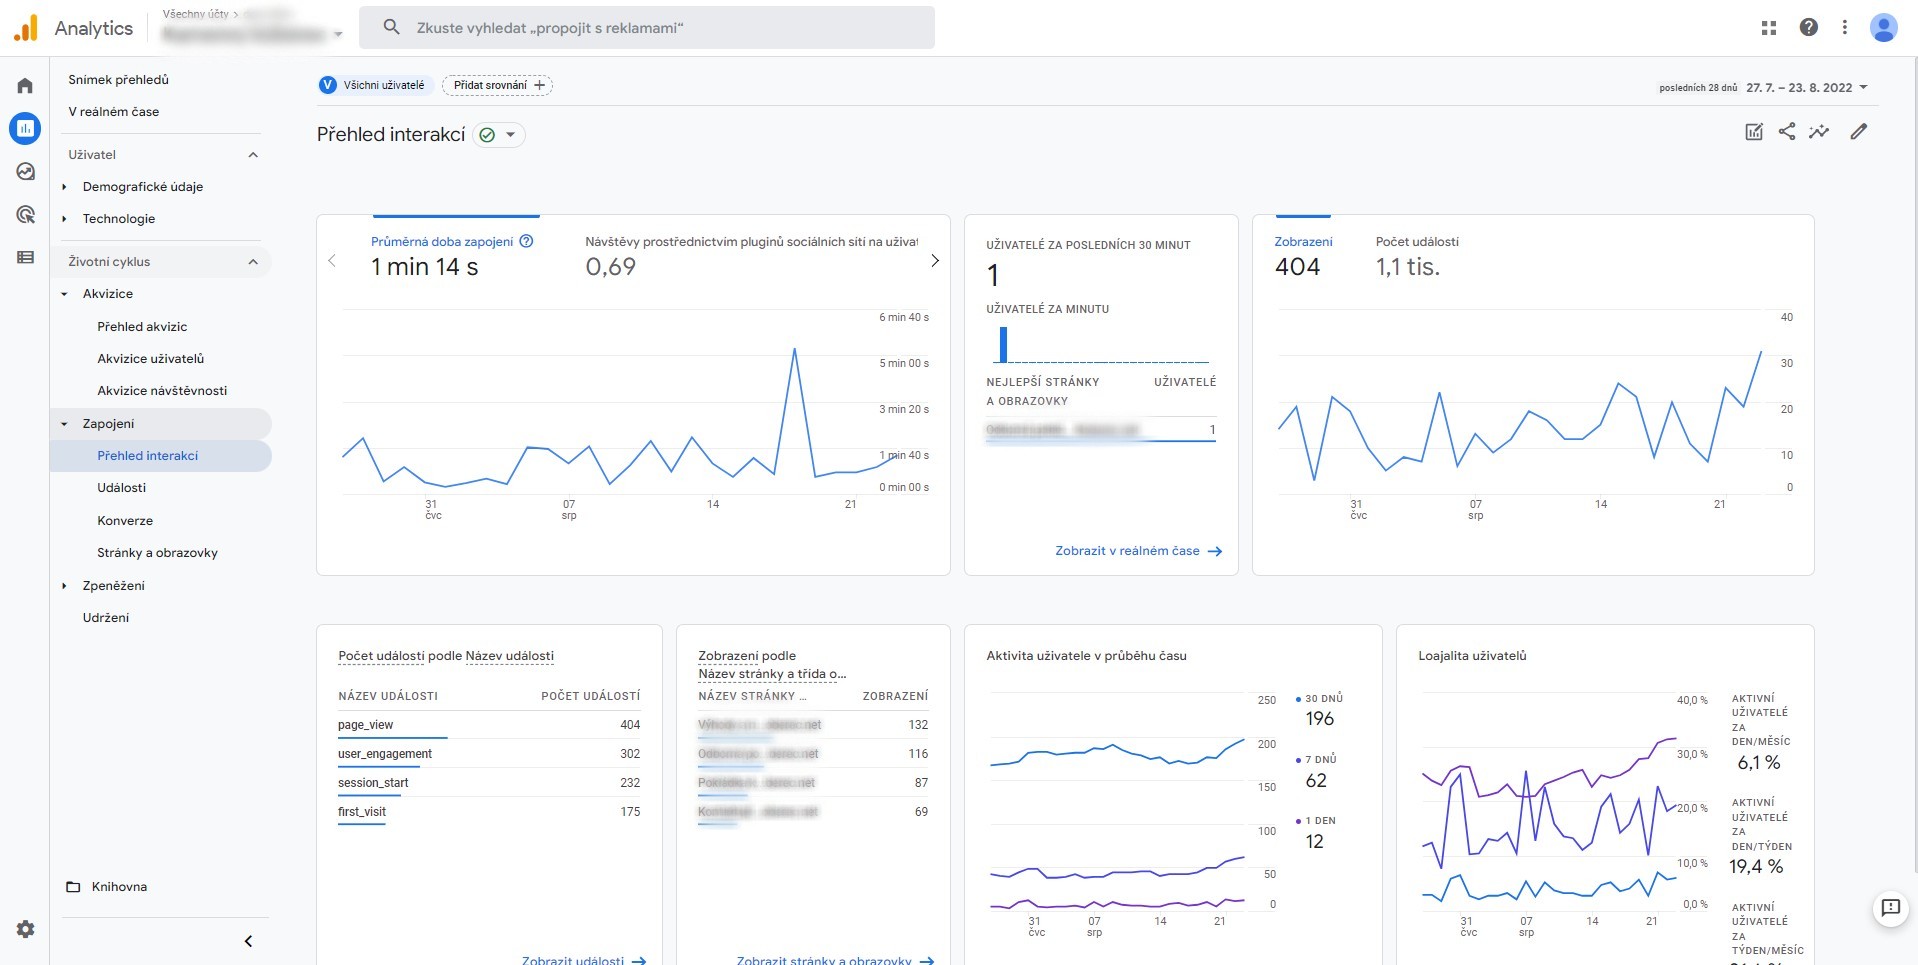1918x965 pixels.
Task: Open the Google apps grid icon
Action: click(x=1768, y=28)
